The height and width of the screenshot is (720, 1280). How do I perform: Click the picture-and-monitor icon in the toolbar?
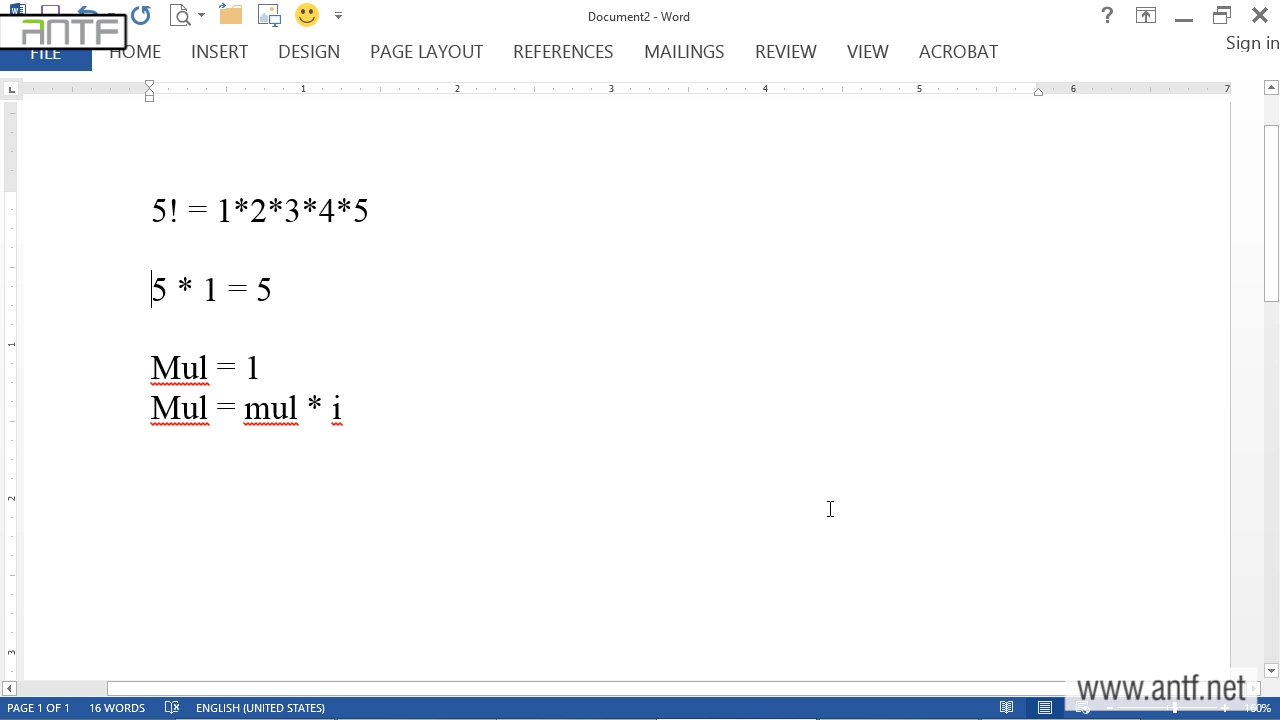[x=269, y=15]
